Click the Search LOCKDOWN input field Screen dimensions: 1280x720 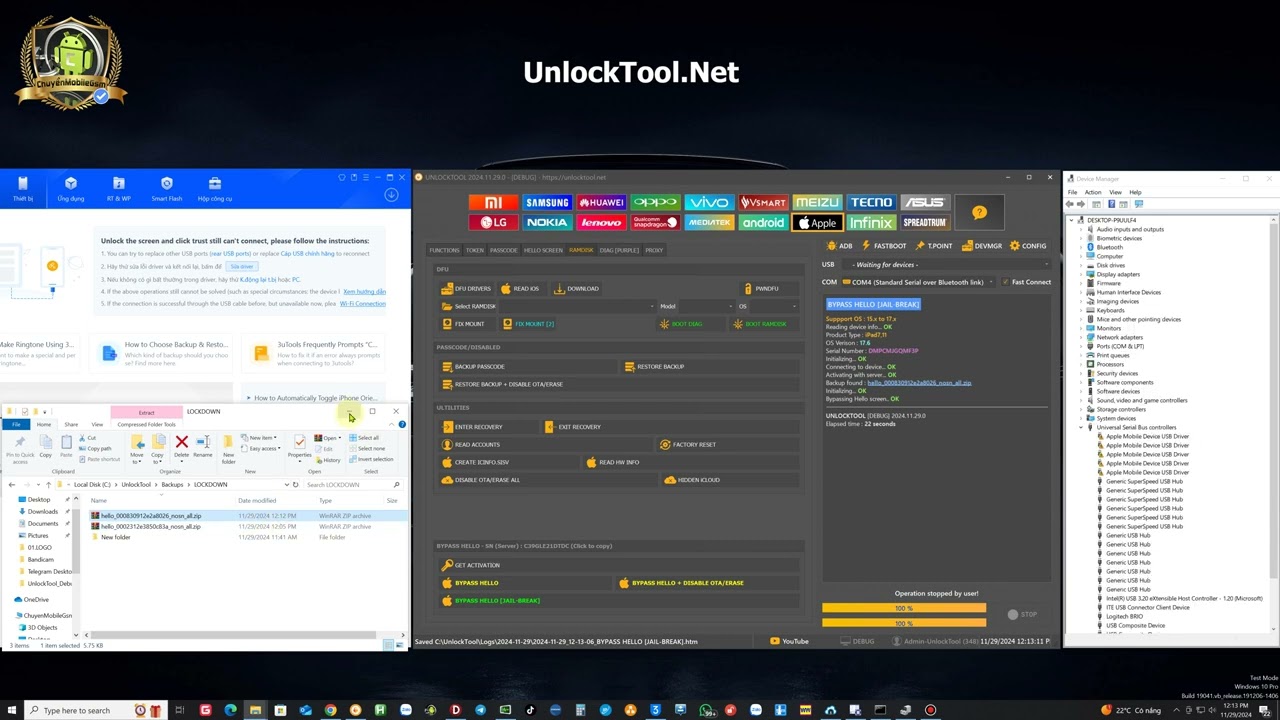pyautogui.click(x=353, y=485)
